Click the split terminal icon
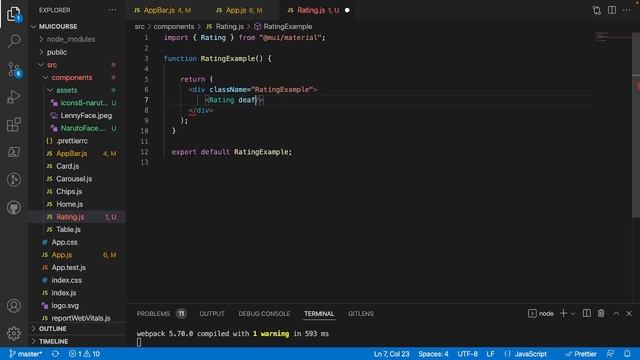Viewport: 640px width, 360px height. (x=587, y=313)
